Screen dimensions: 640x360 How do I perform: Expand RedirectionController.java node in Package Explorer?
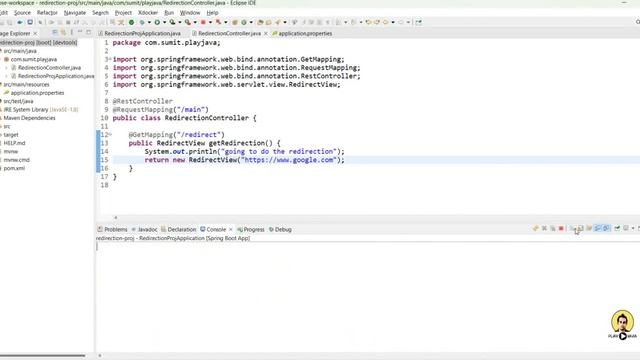click(7, 68)
